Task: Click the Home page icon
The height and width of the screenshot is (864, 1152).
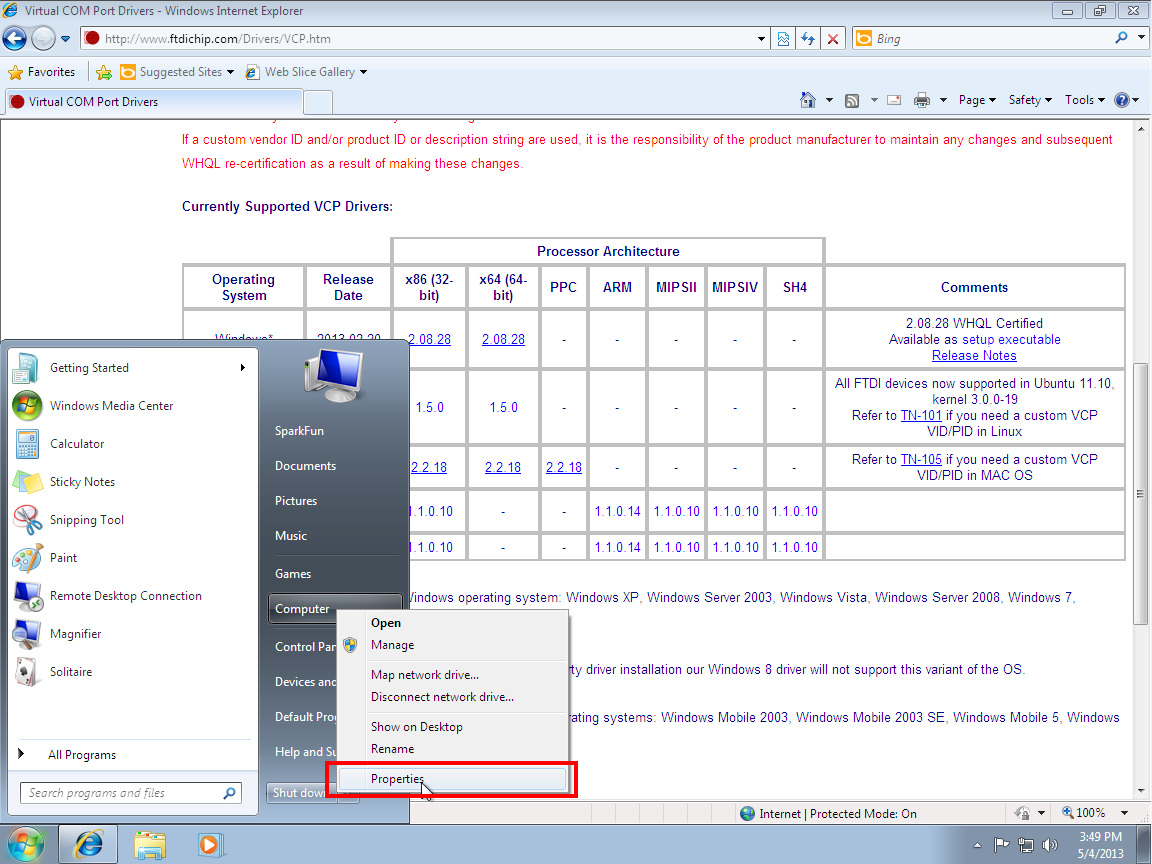Action: [x=808, y=100]
